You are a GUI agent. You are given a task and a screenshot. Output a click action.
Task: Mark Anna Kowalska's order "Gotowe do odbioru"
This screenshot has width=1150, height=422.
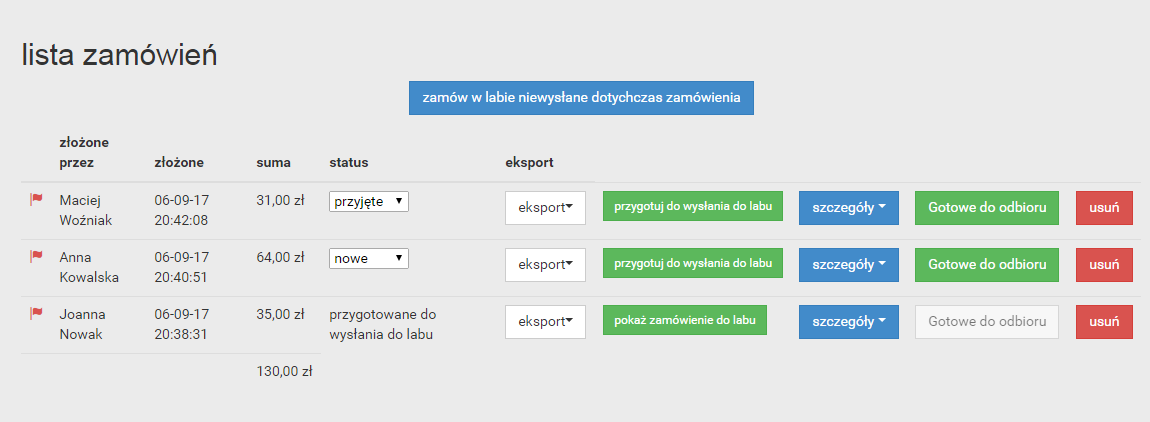(987, 265)
